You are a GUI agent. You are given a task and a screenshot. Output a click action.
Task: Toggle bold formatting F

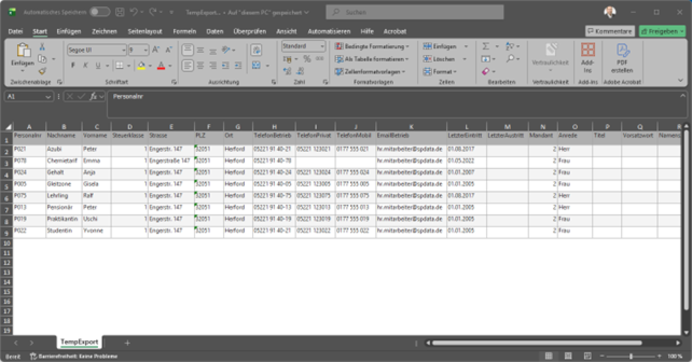(73, 65)
